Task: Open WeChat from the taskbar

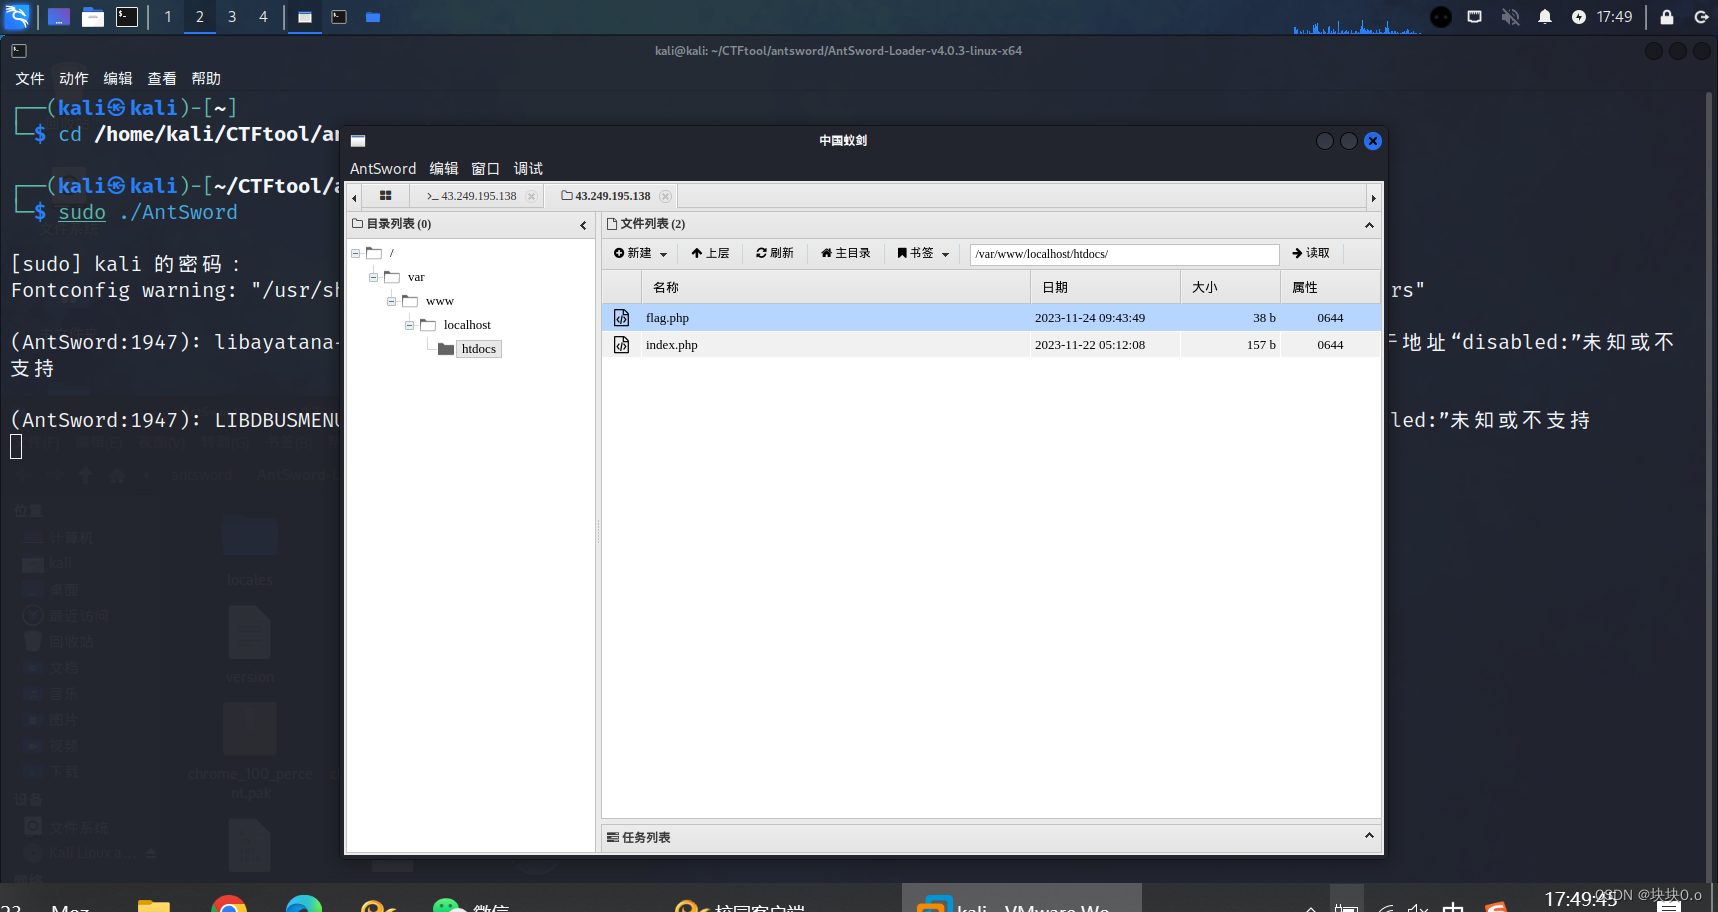Action: [446, 905]
